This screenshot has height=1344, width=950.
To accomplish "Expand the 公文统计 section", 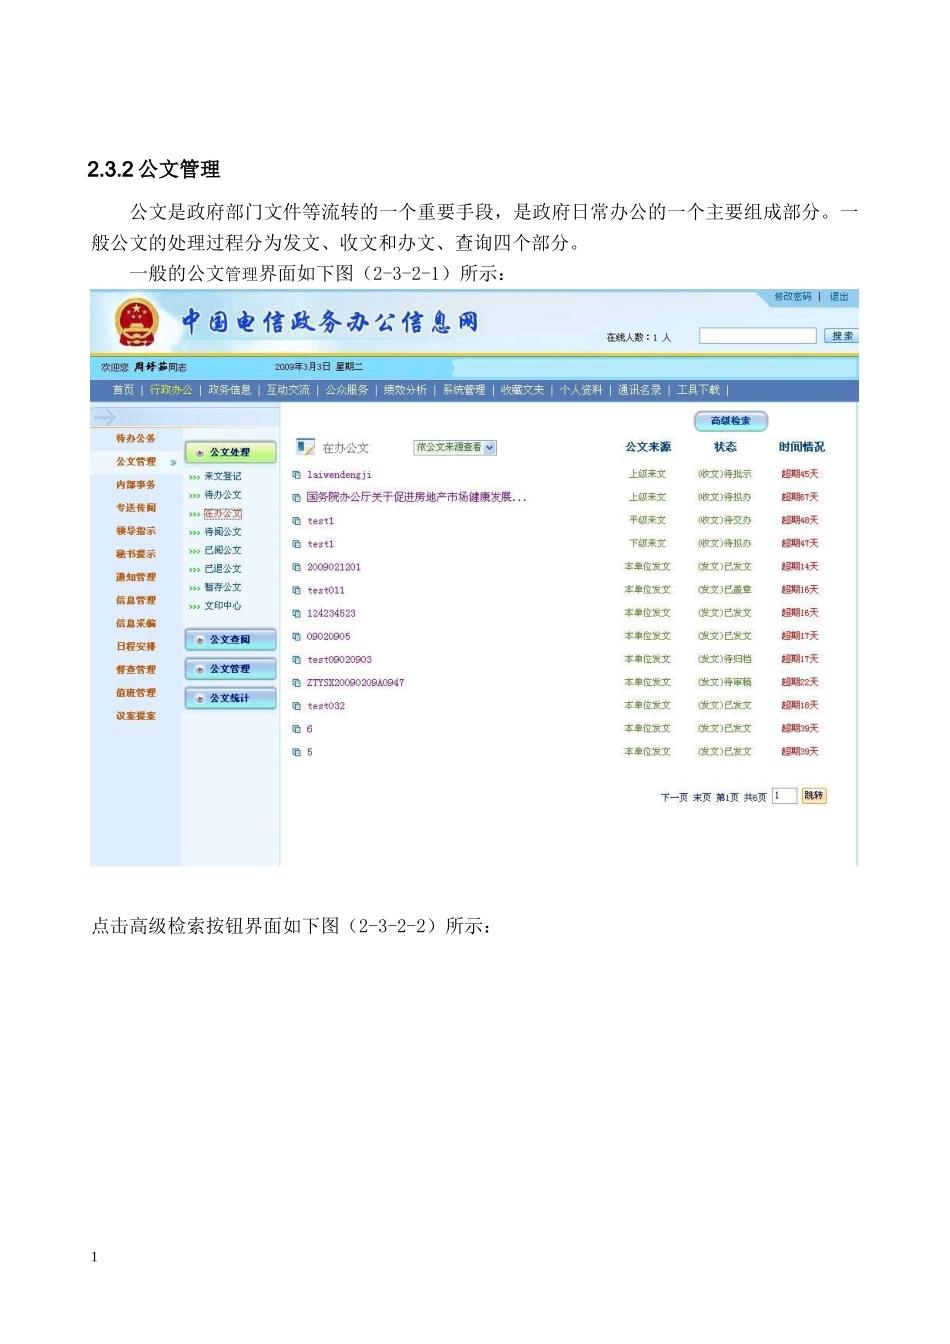I will pyautogui.click(x=231, y=698).
